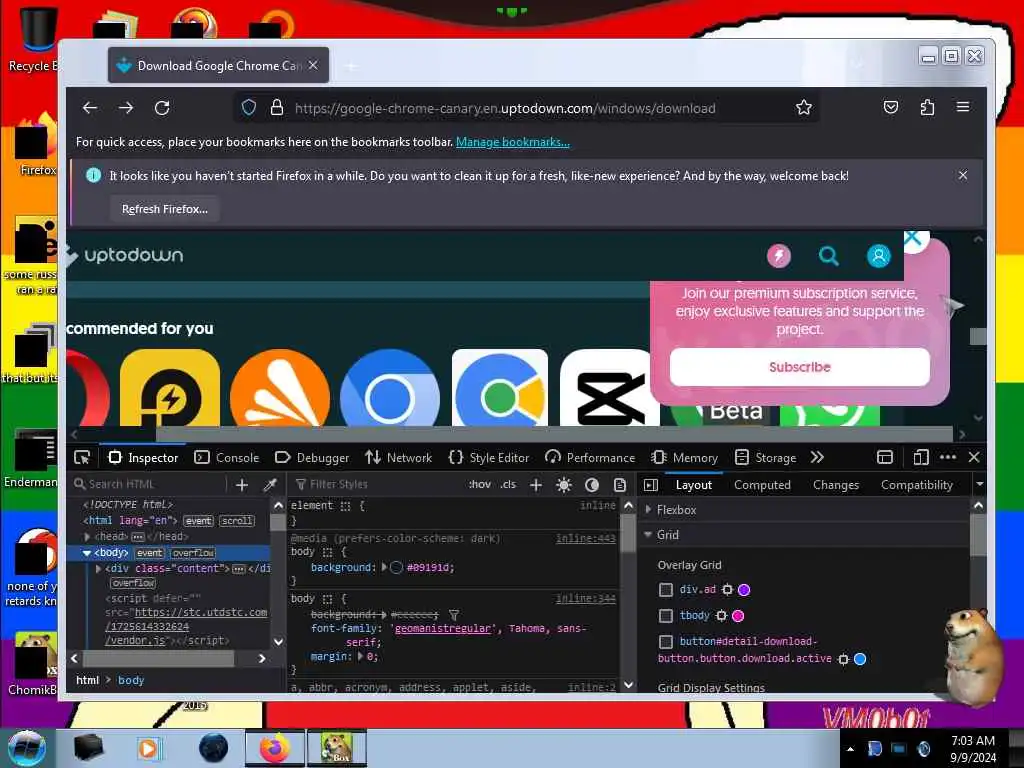The height and width of the screenshot is (768, 1024).
Task: Create new node plus in Inspector
Action: point(242,485)
